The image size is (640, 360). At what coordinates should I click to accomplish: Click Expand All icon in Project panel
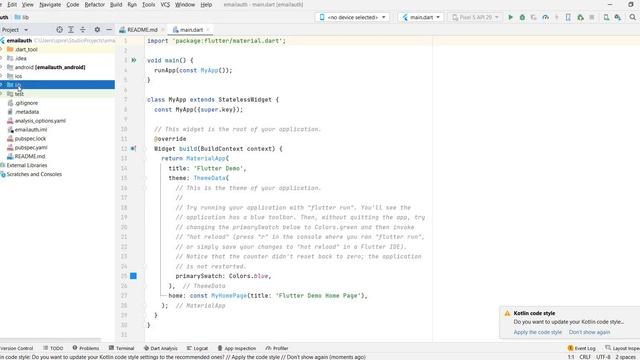pyautogui.click(x=71, y=30)
